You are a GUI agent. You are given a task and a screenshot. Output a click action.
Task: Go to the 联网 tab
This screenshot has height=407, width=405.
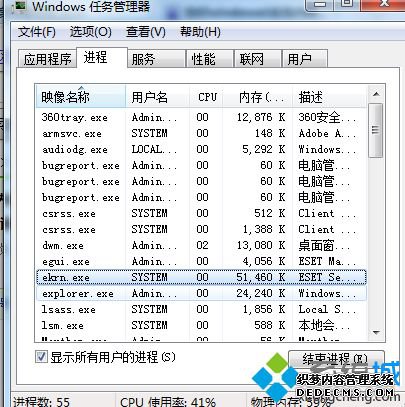pyautogui.click(x=258, y=59)
